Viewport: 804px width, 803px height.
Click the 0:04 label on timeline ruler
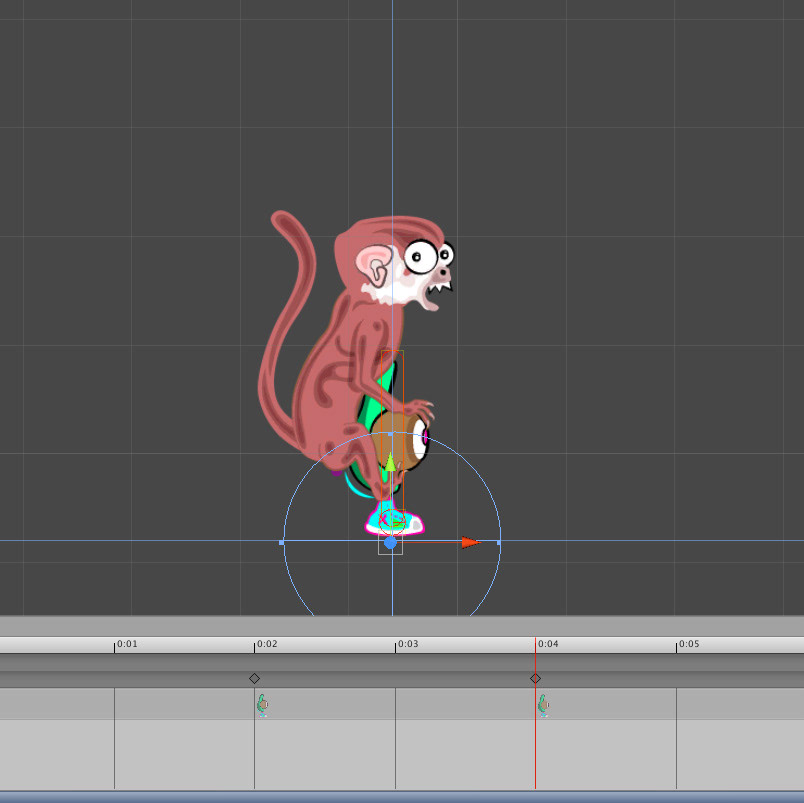548,644
